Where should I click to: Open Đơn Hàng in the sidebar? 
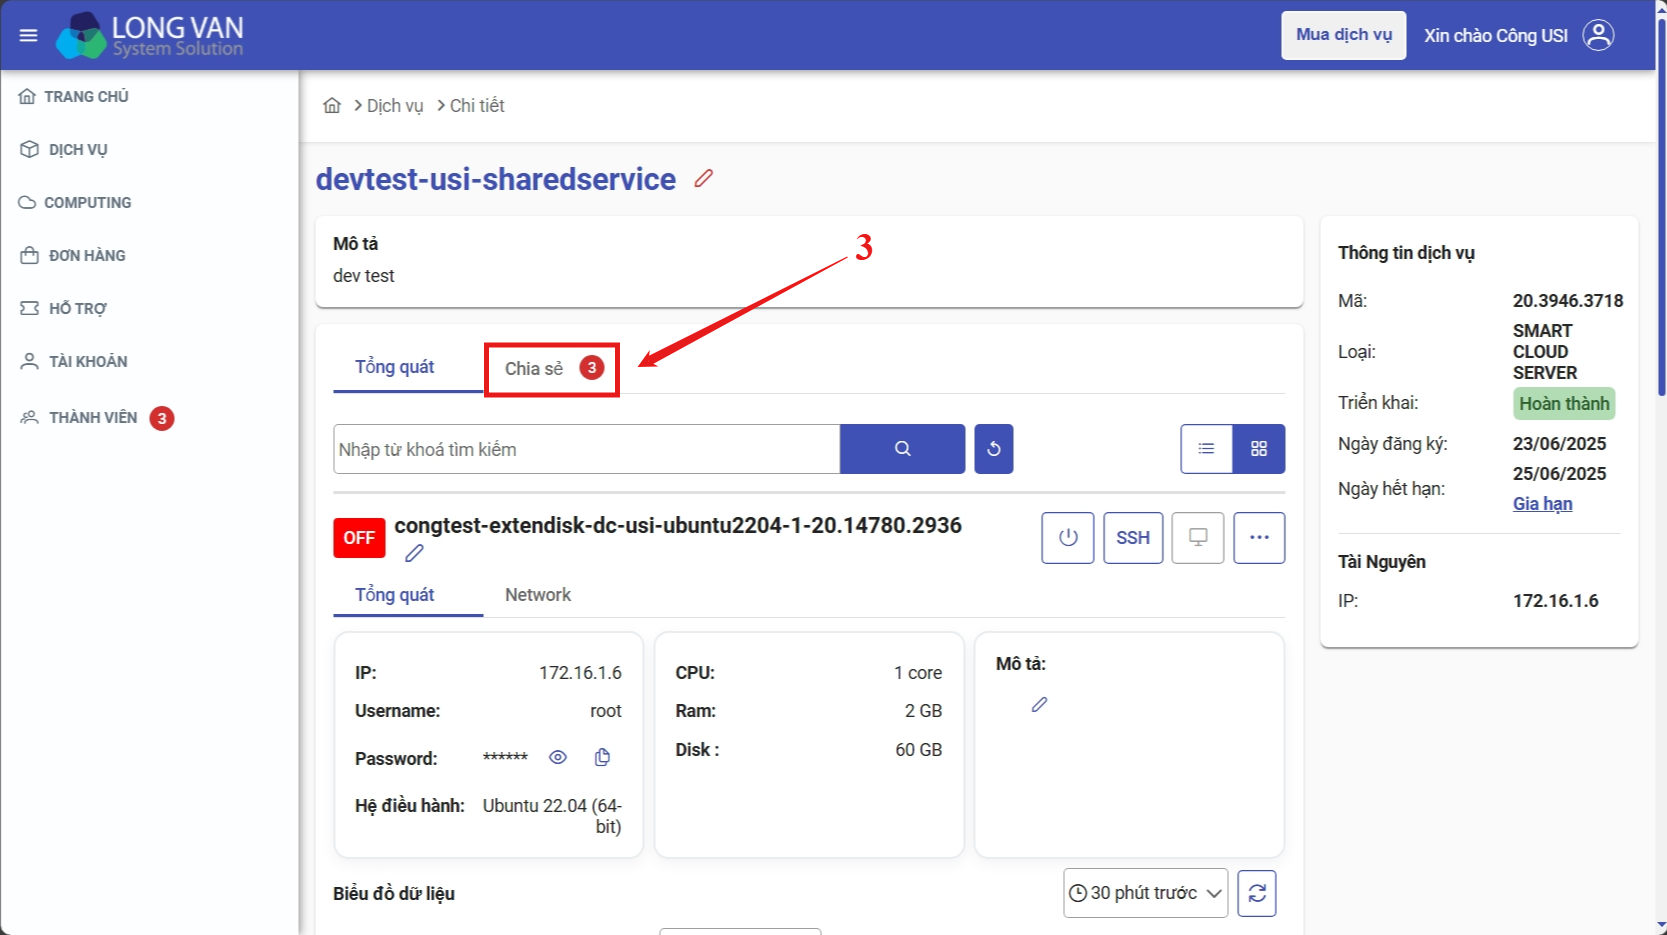tap(73, 256)
